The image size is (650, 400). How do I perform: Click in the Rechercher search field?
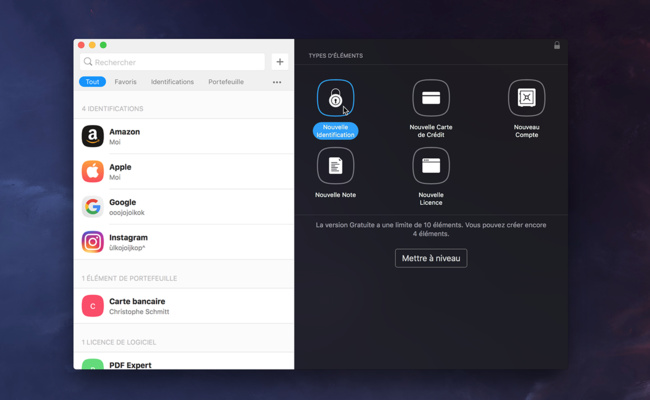[175, 62]
